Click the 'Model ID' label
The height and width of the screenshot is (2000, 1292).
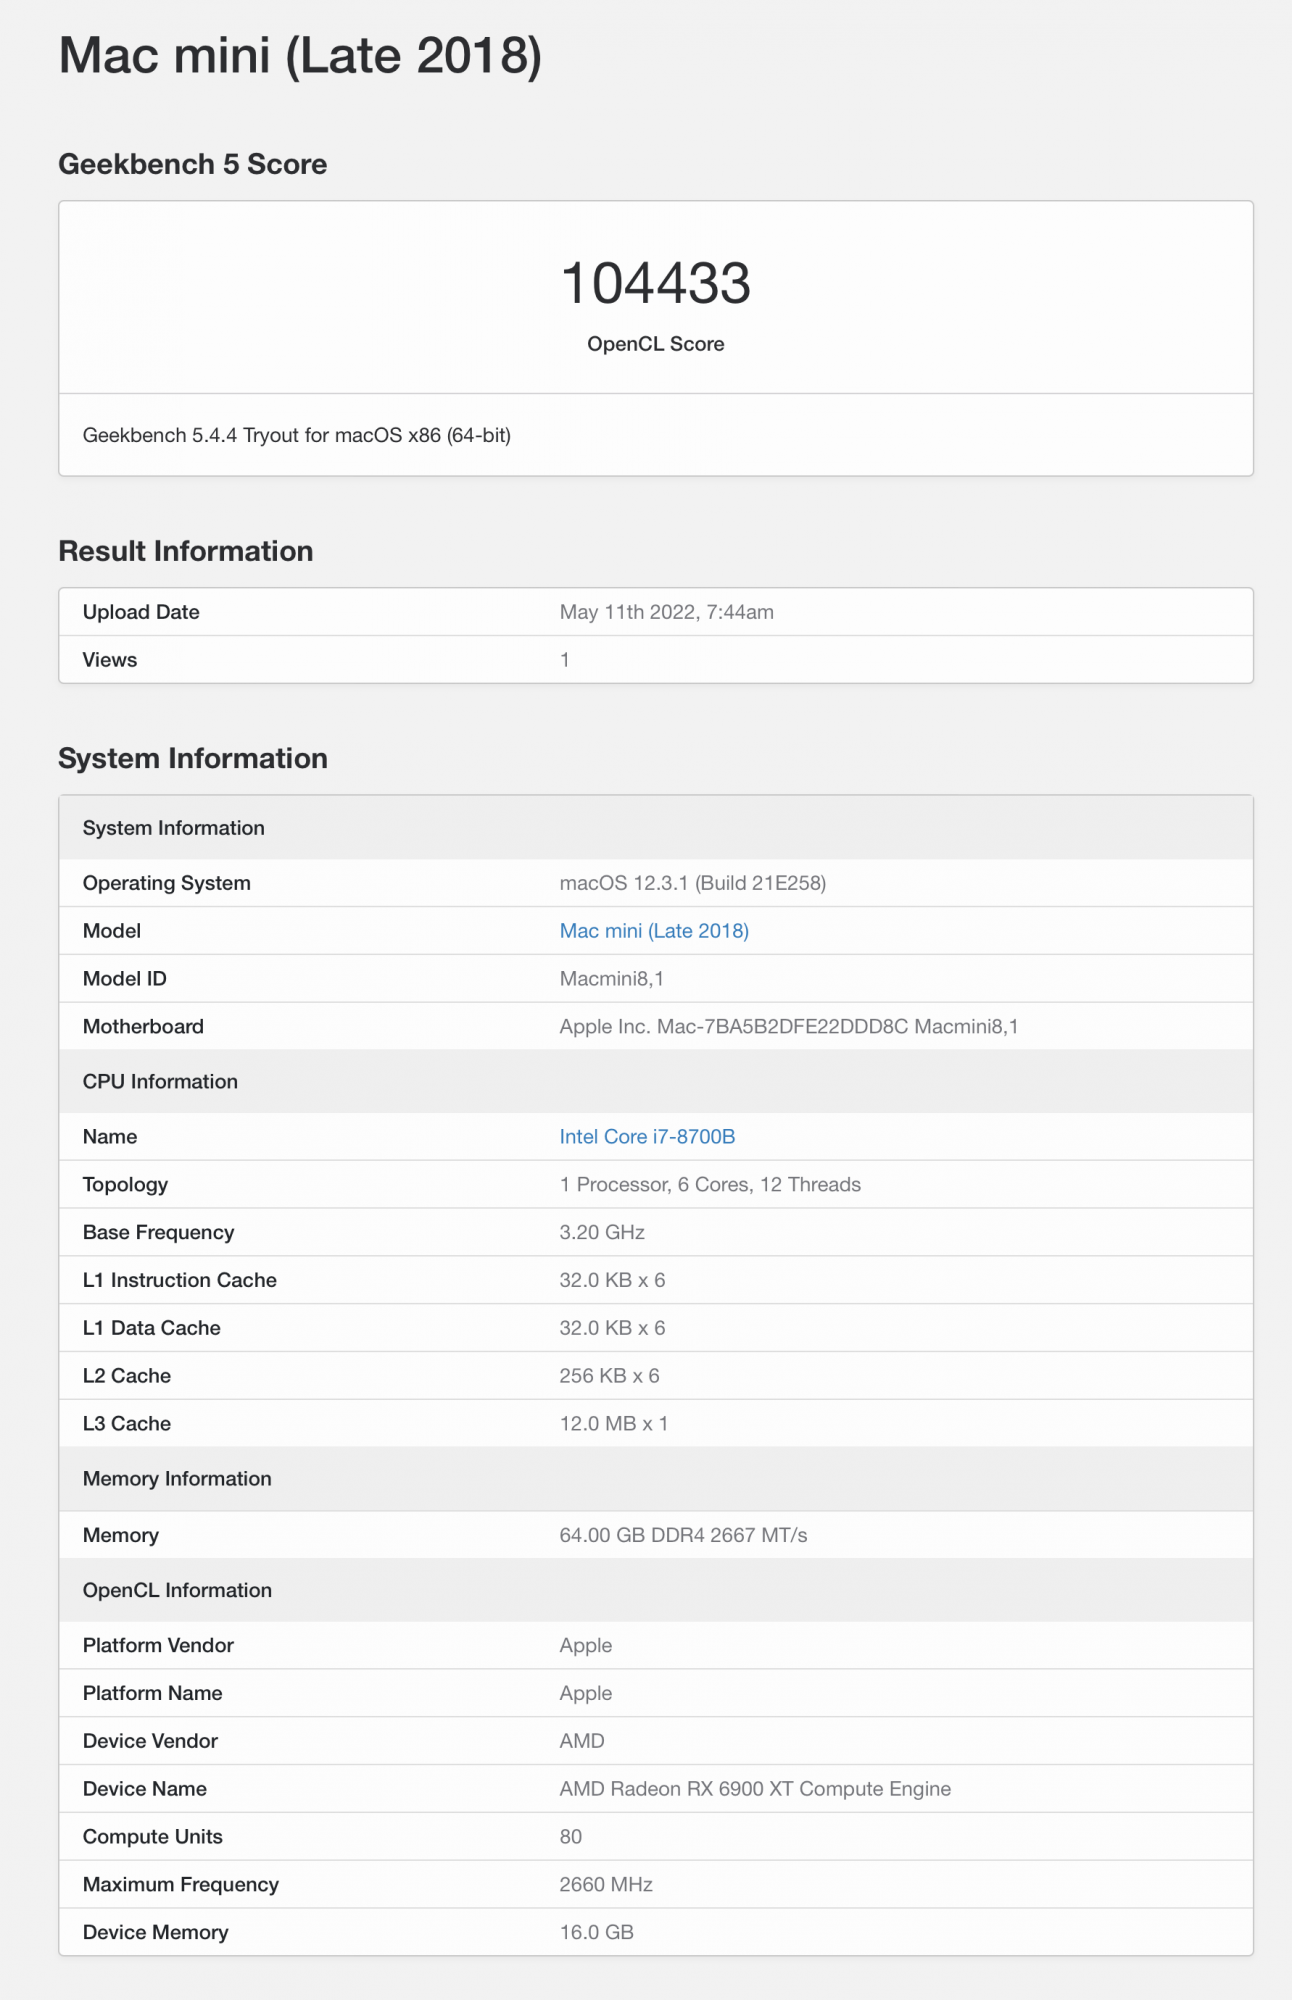[125, 979]
